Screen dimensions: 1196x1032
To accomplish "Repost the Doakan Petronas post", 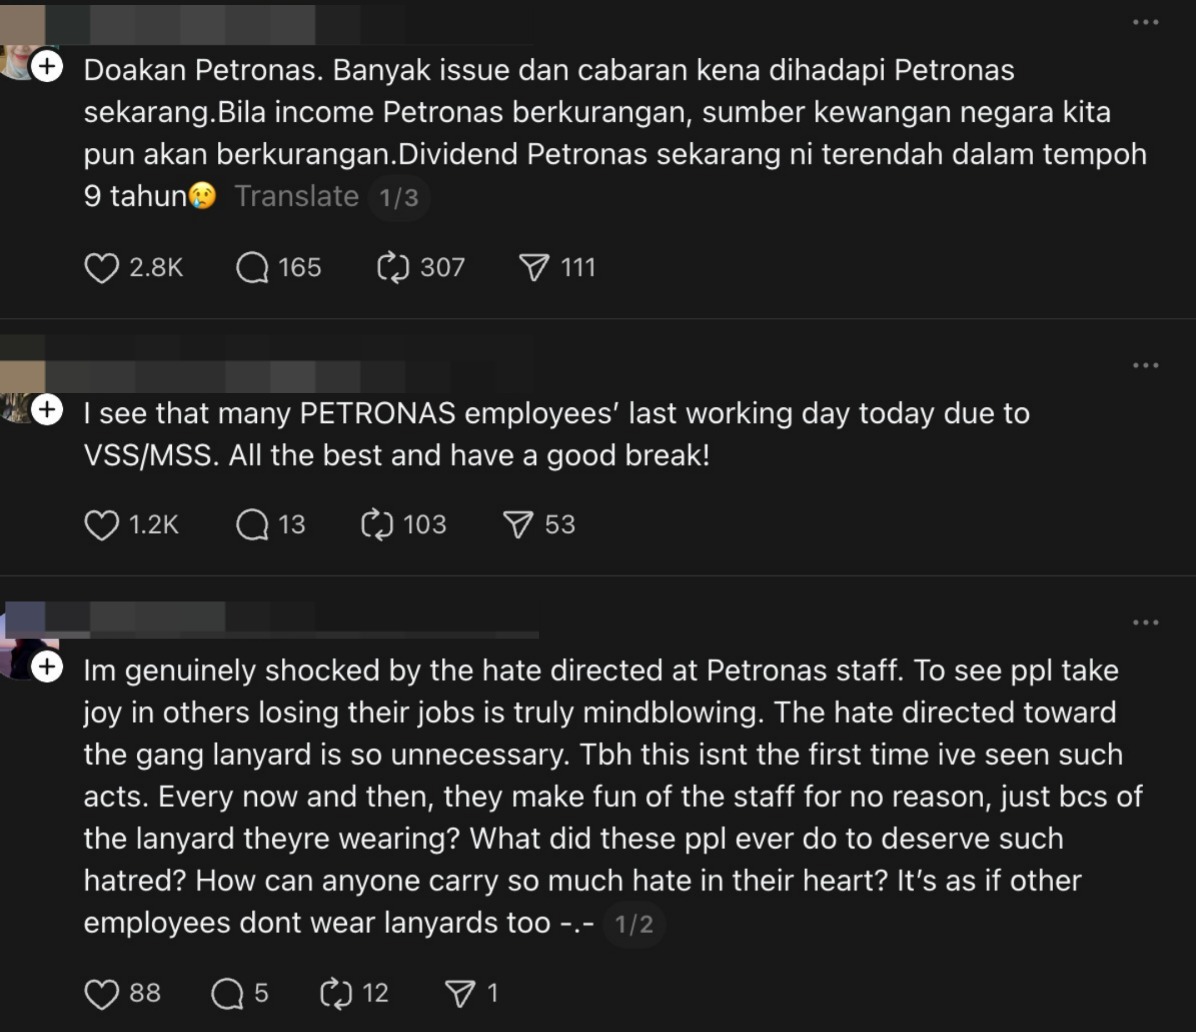I will point(392,268).
